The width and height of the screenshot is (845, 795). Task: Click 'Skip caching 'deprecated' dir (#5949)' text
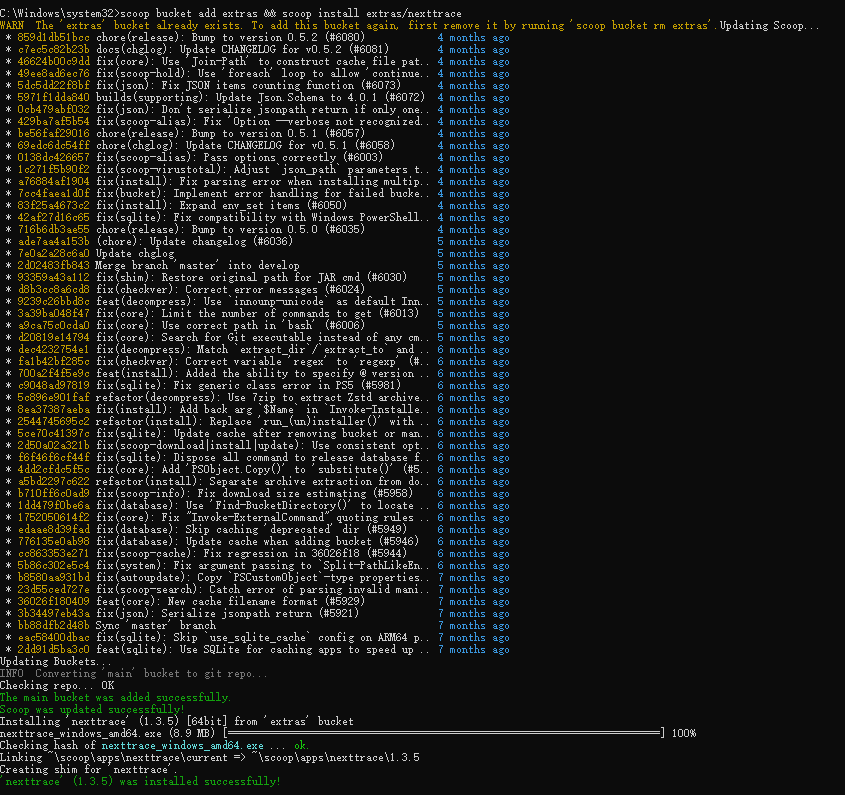pyautogui.click(x=296, y=529)
